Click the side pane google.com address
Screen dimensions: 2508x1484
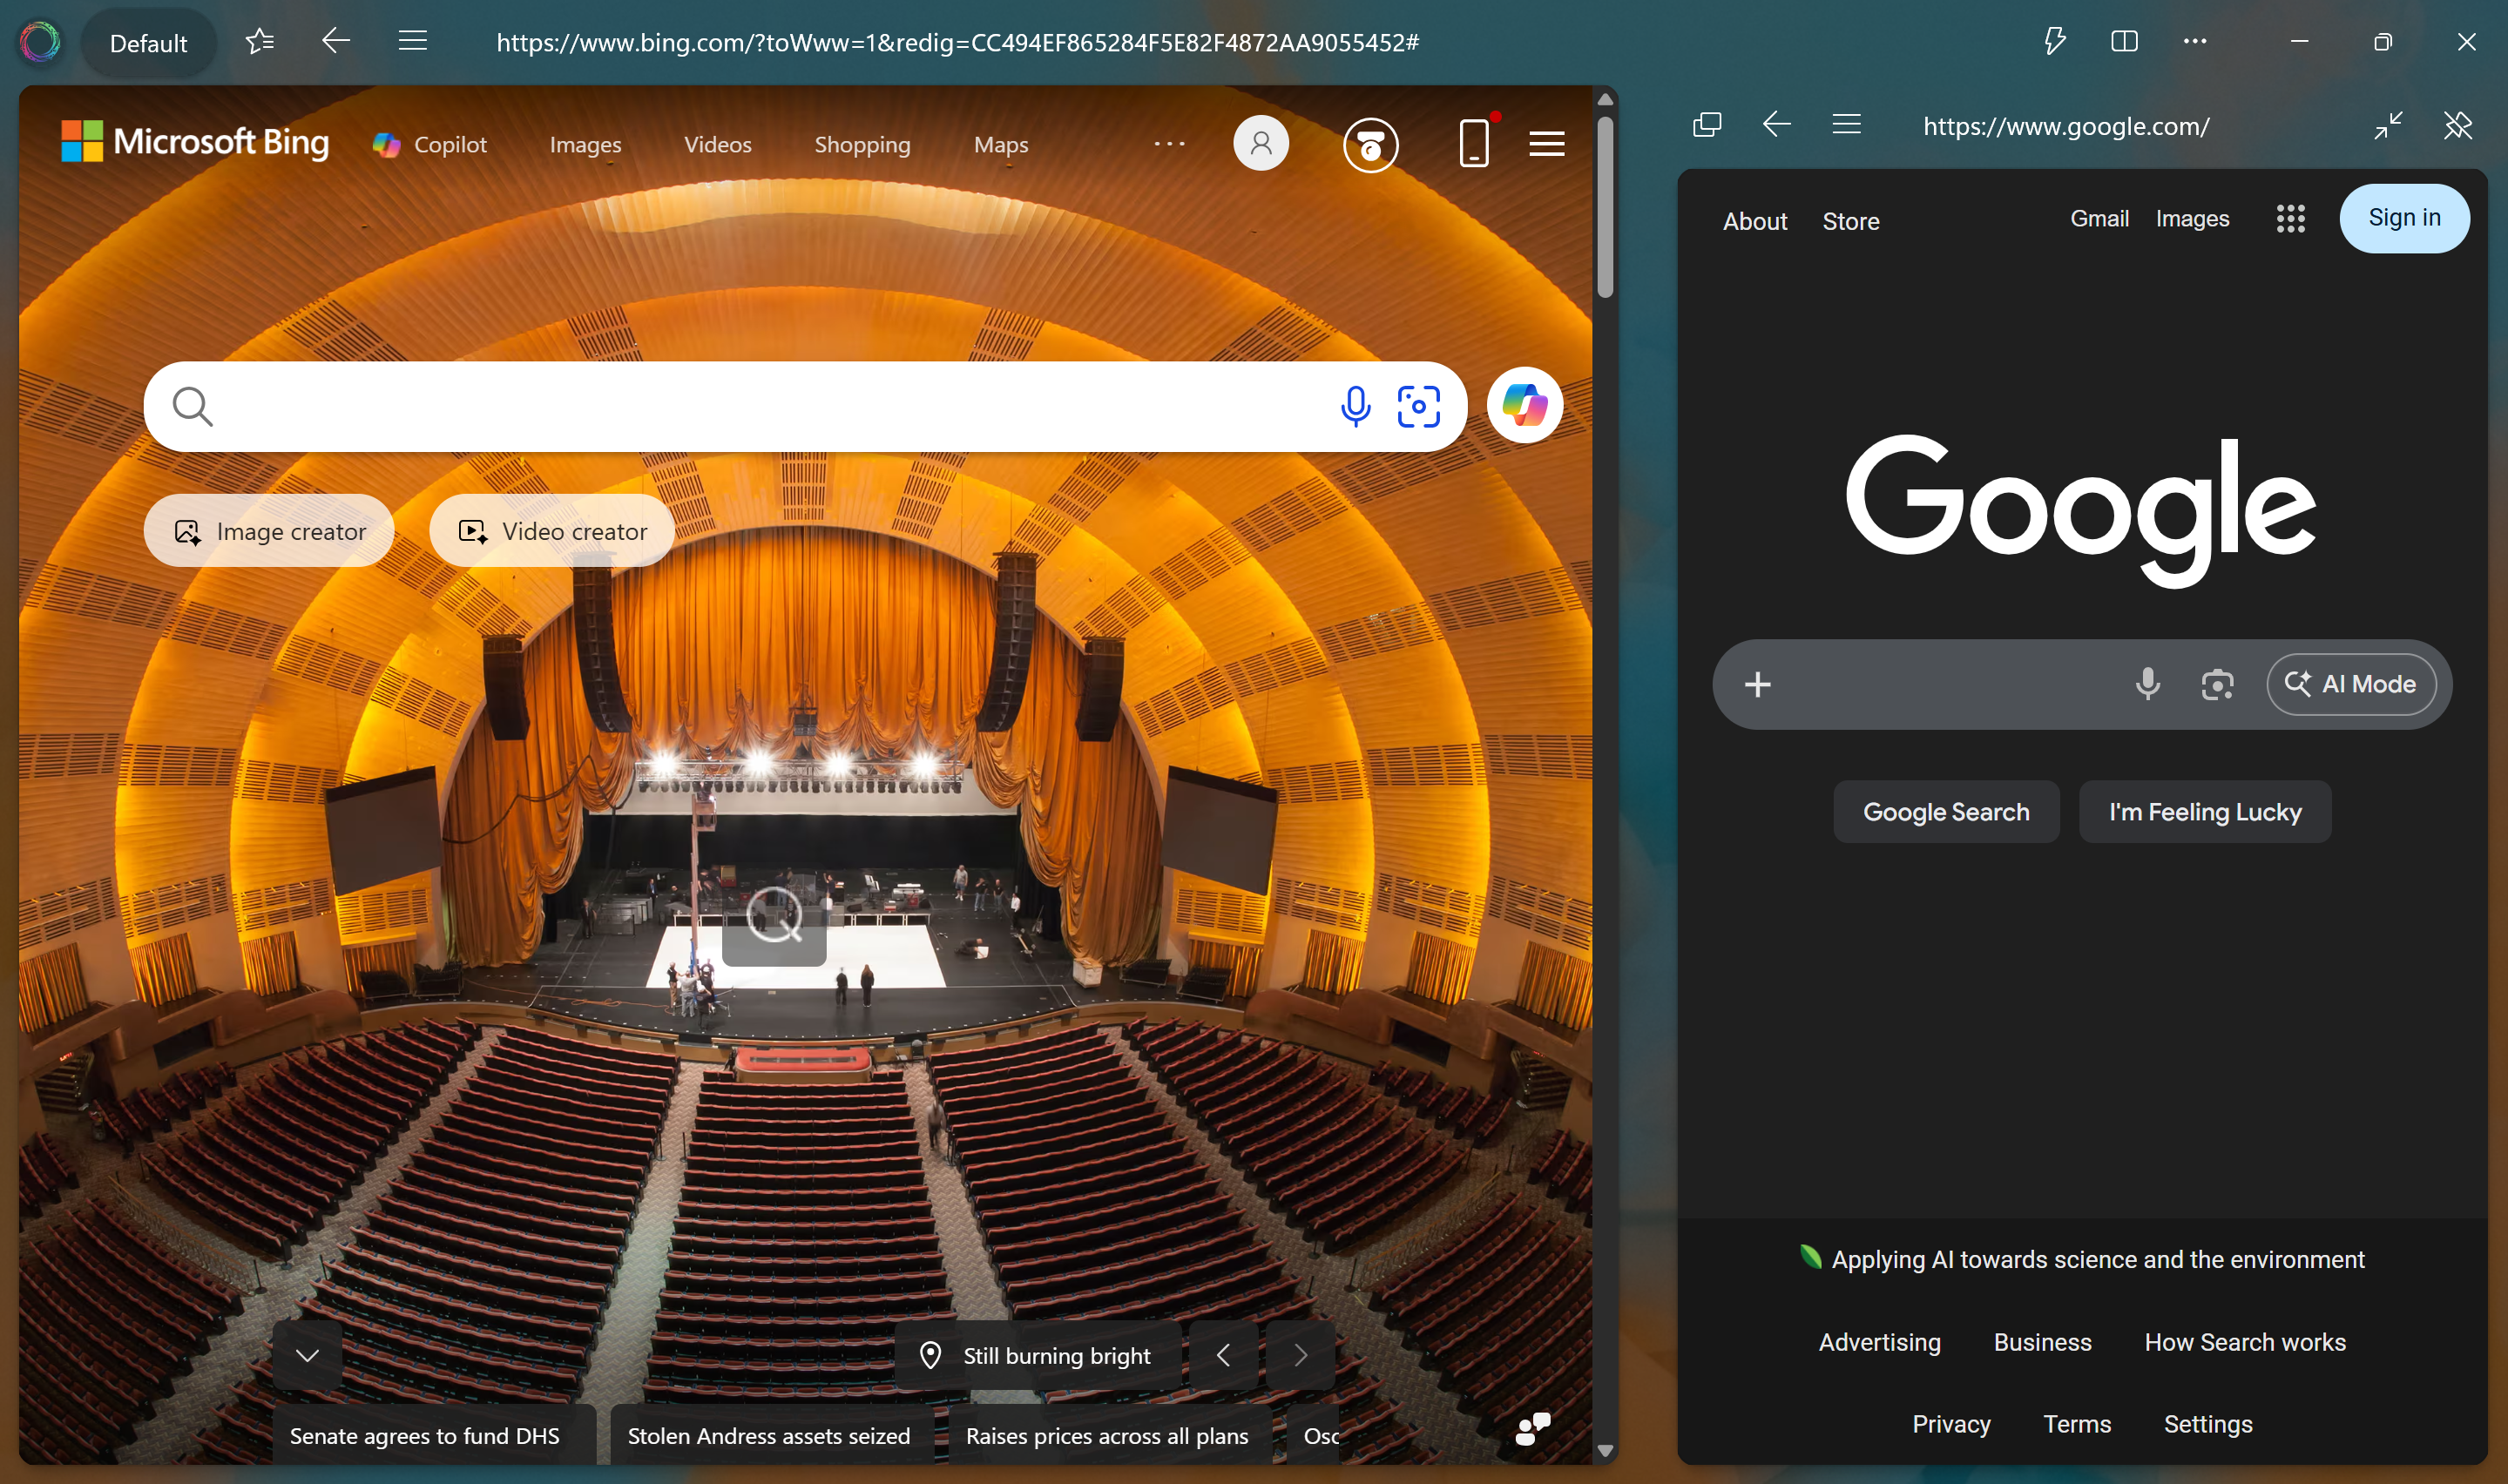(x=2066, y=126)
